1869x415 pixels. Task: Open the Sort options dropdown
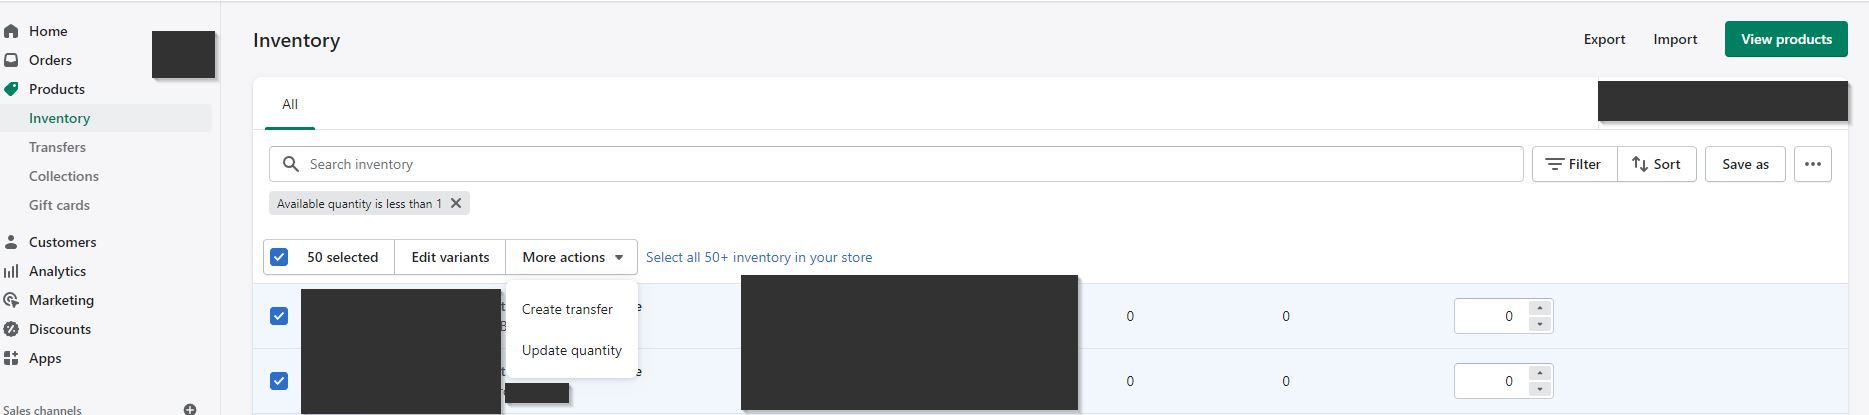pyautogui.click(x=1656, y=164)
